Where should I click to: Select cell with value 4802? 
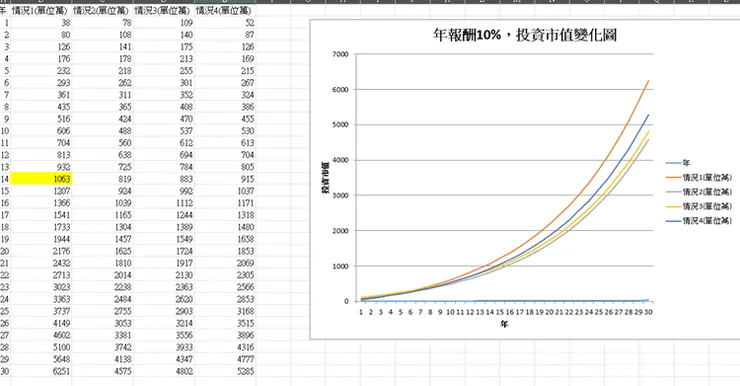pos(164,371)
